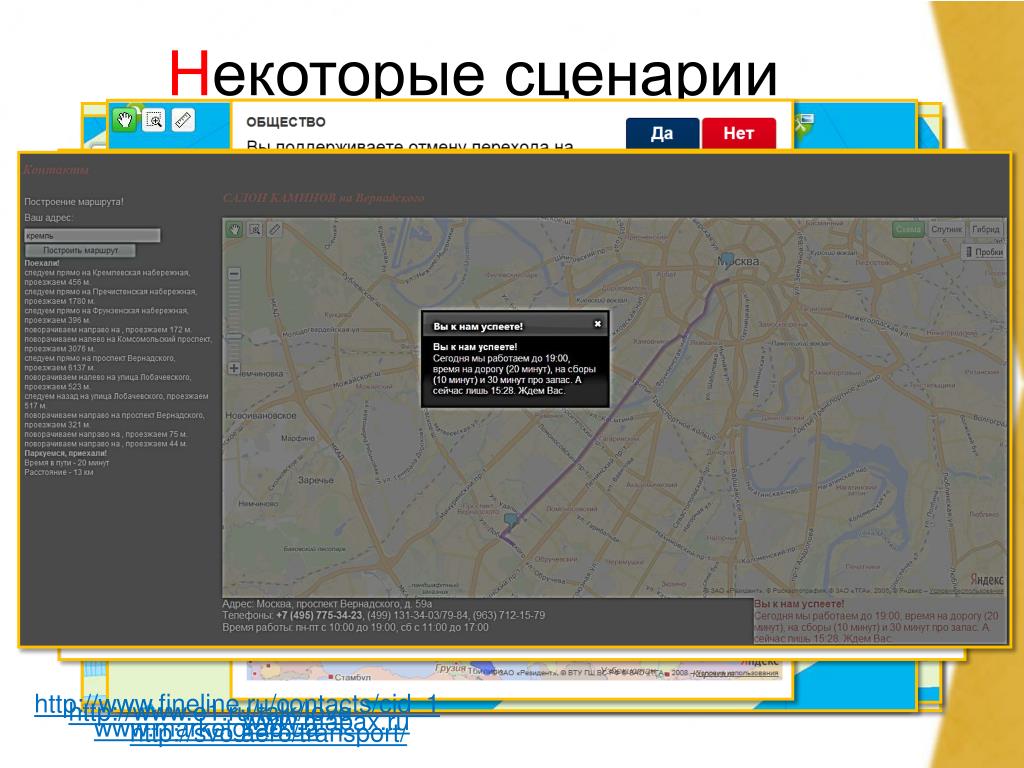The width and height of the screenshot is (1024, 768).
Task: Click the plus zoom-in button on the route map
Action: click(x=234, y=368)
